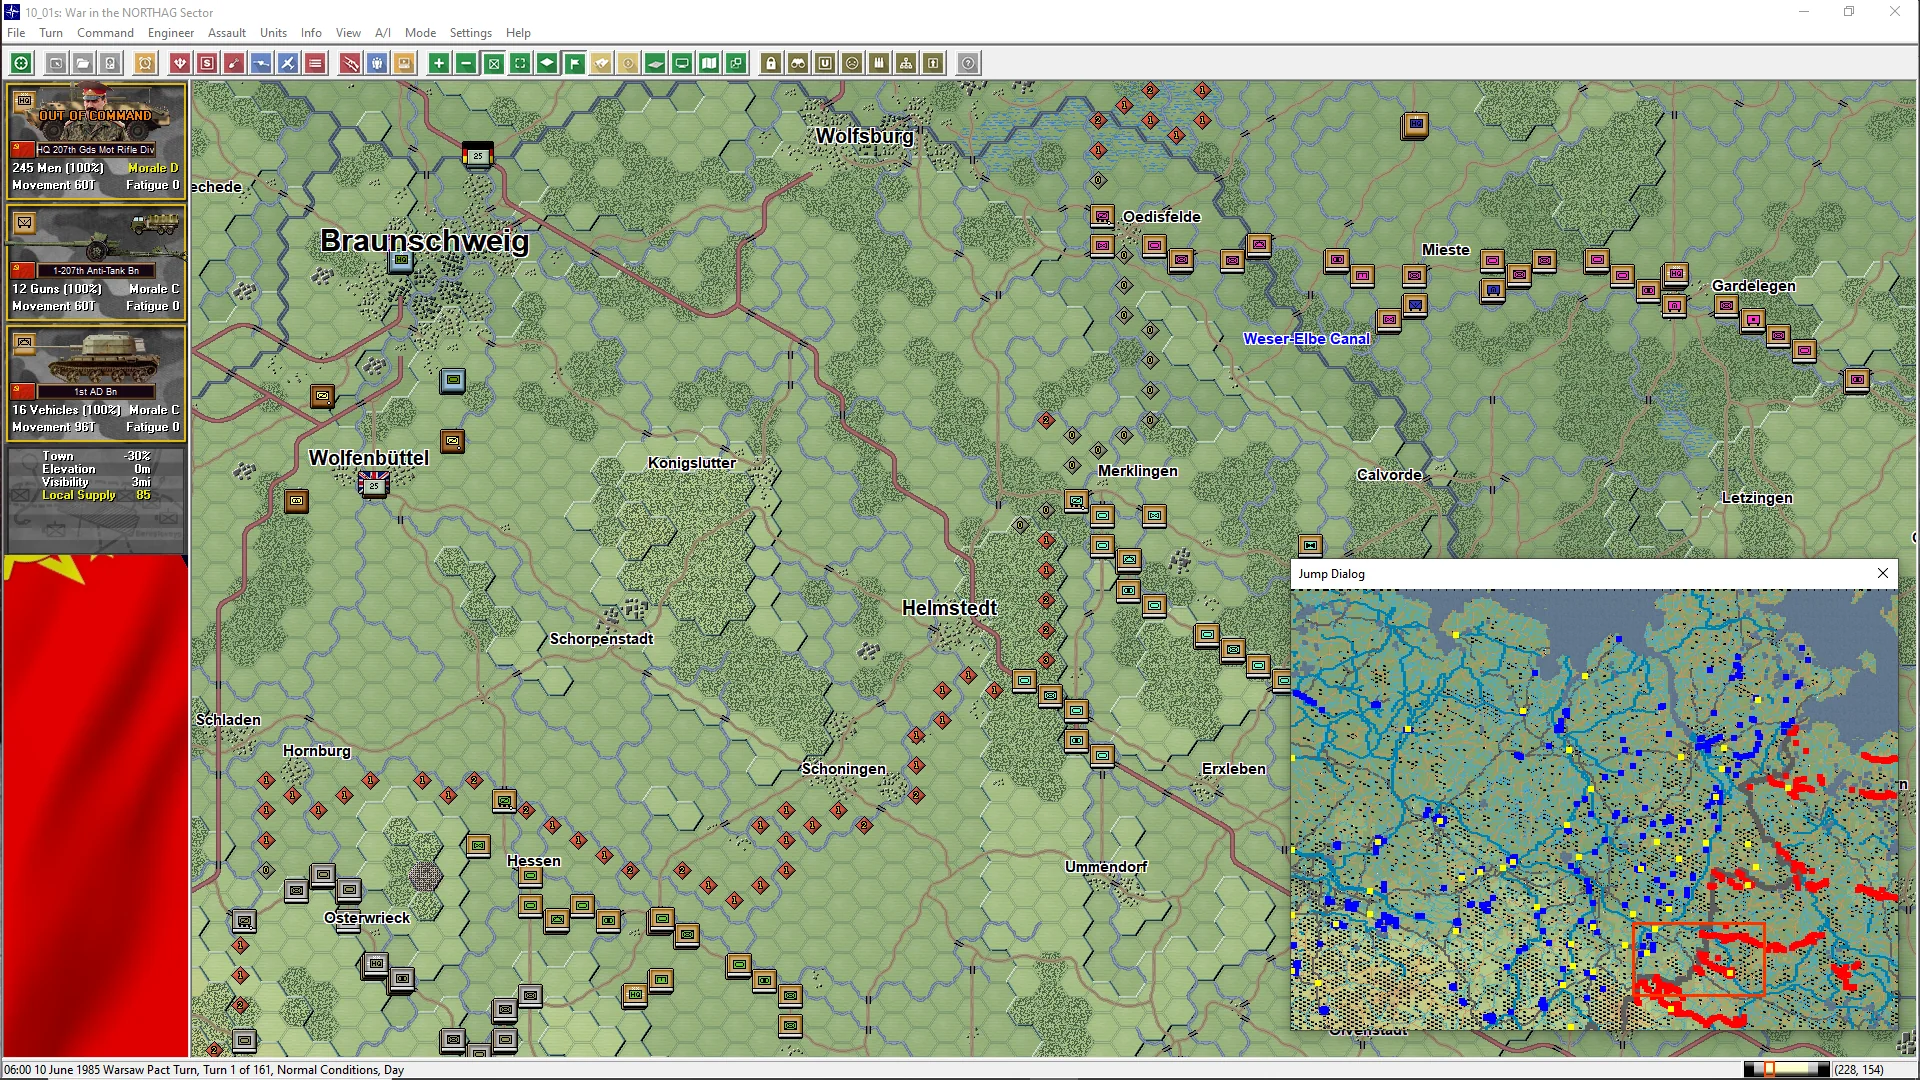Open the folded map icon in toolbar

pos(709,64)
